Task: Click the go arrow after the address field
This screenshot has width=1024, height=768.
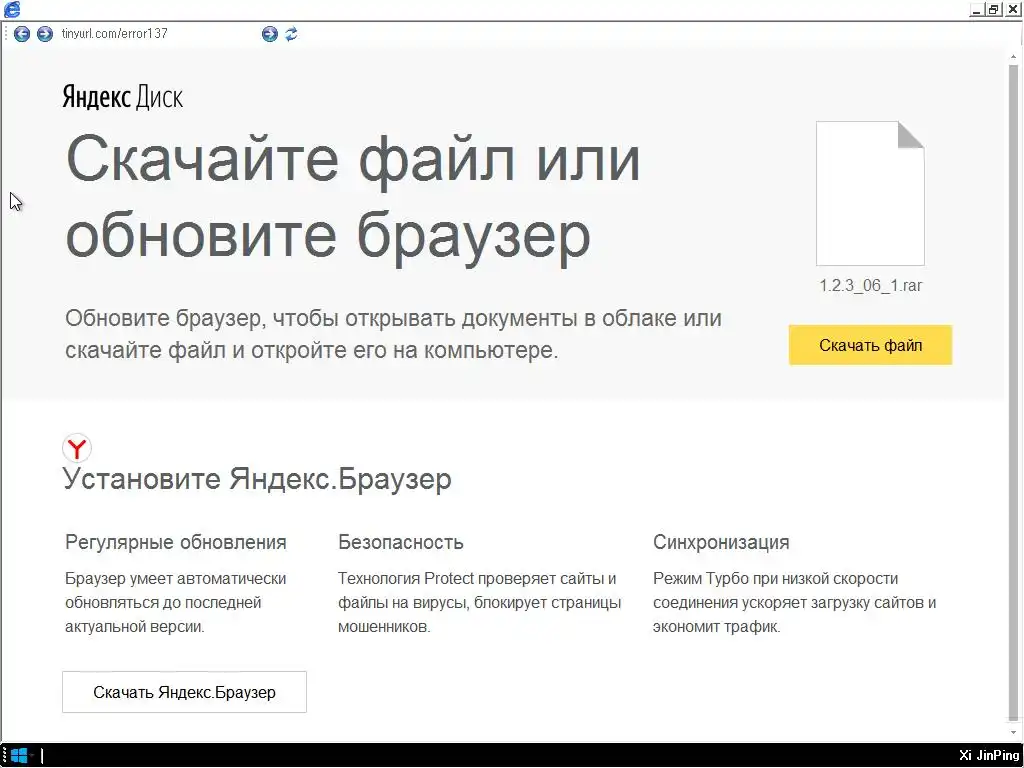Action: pos(270,34)
